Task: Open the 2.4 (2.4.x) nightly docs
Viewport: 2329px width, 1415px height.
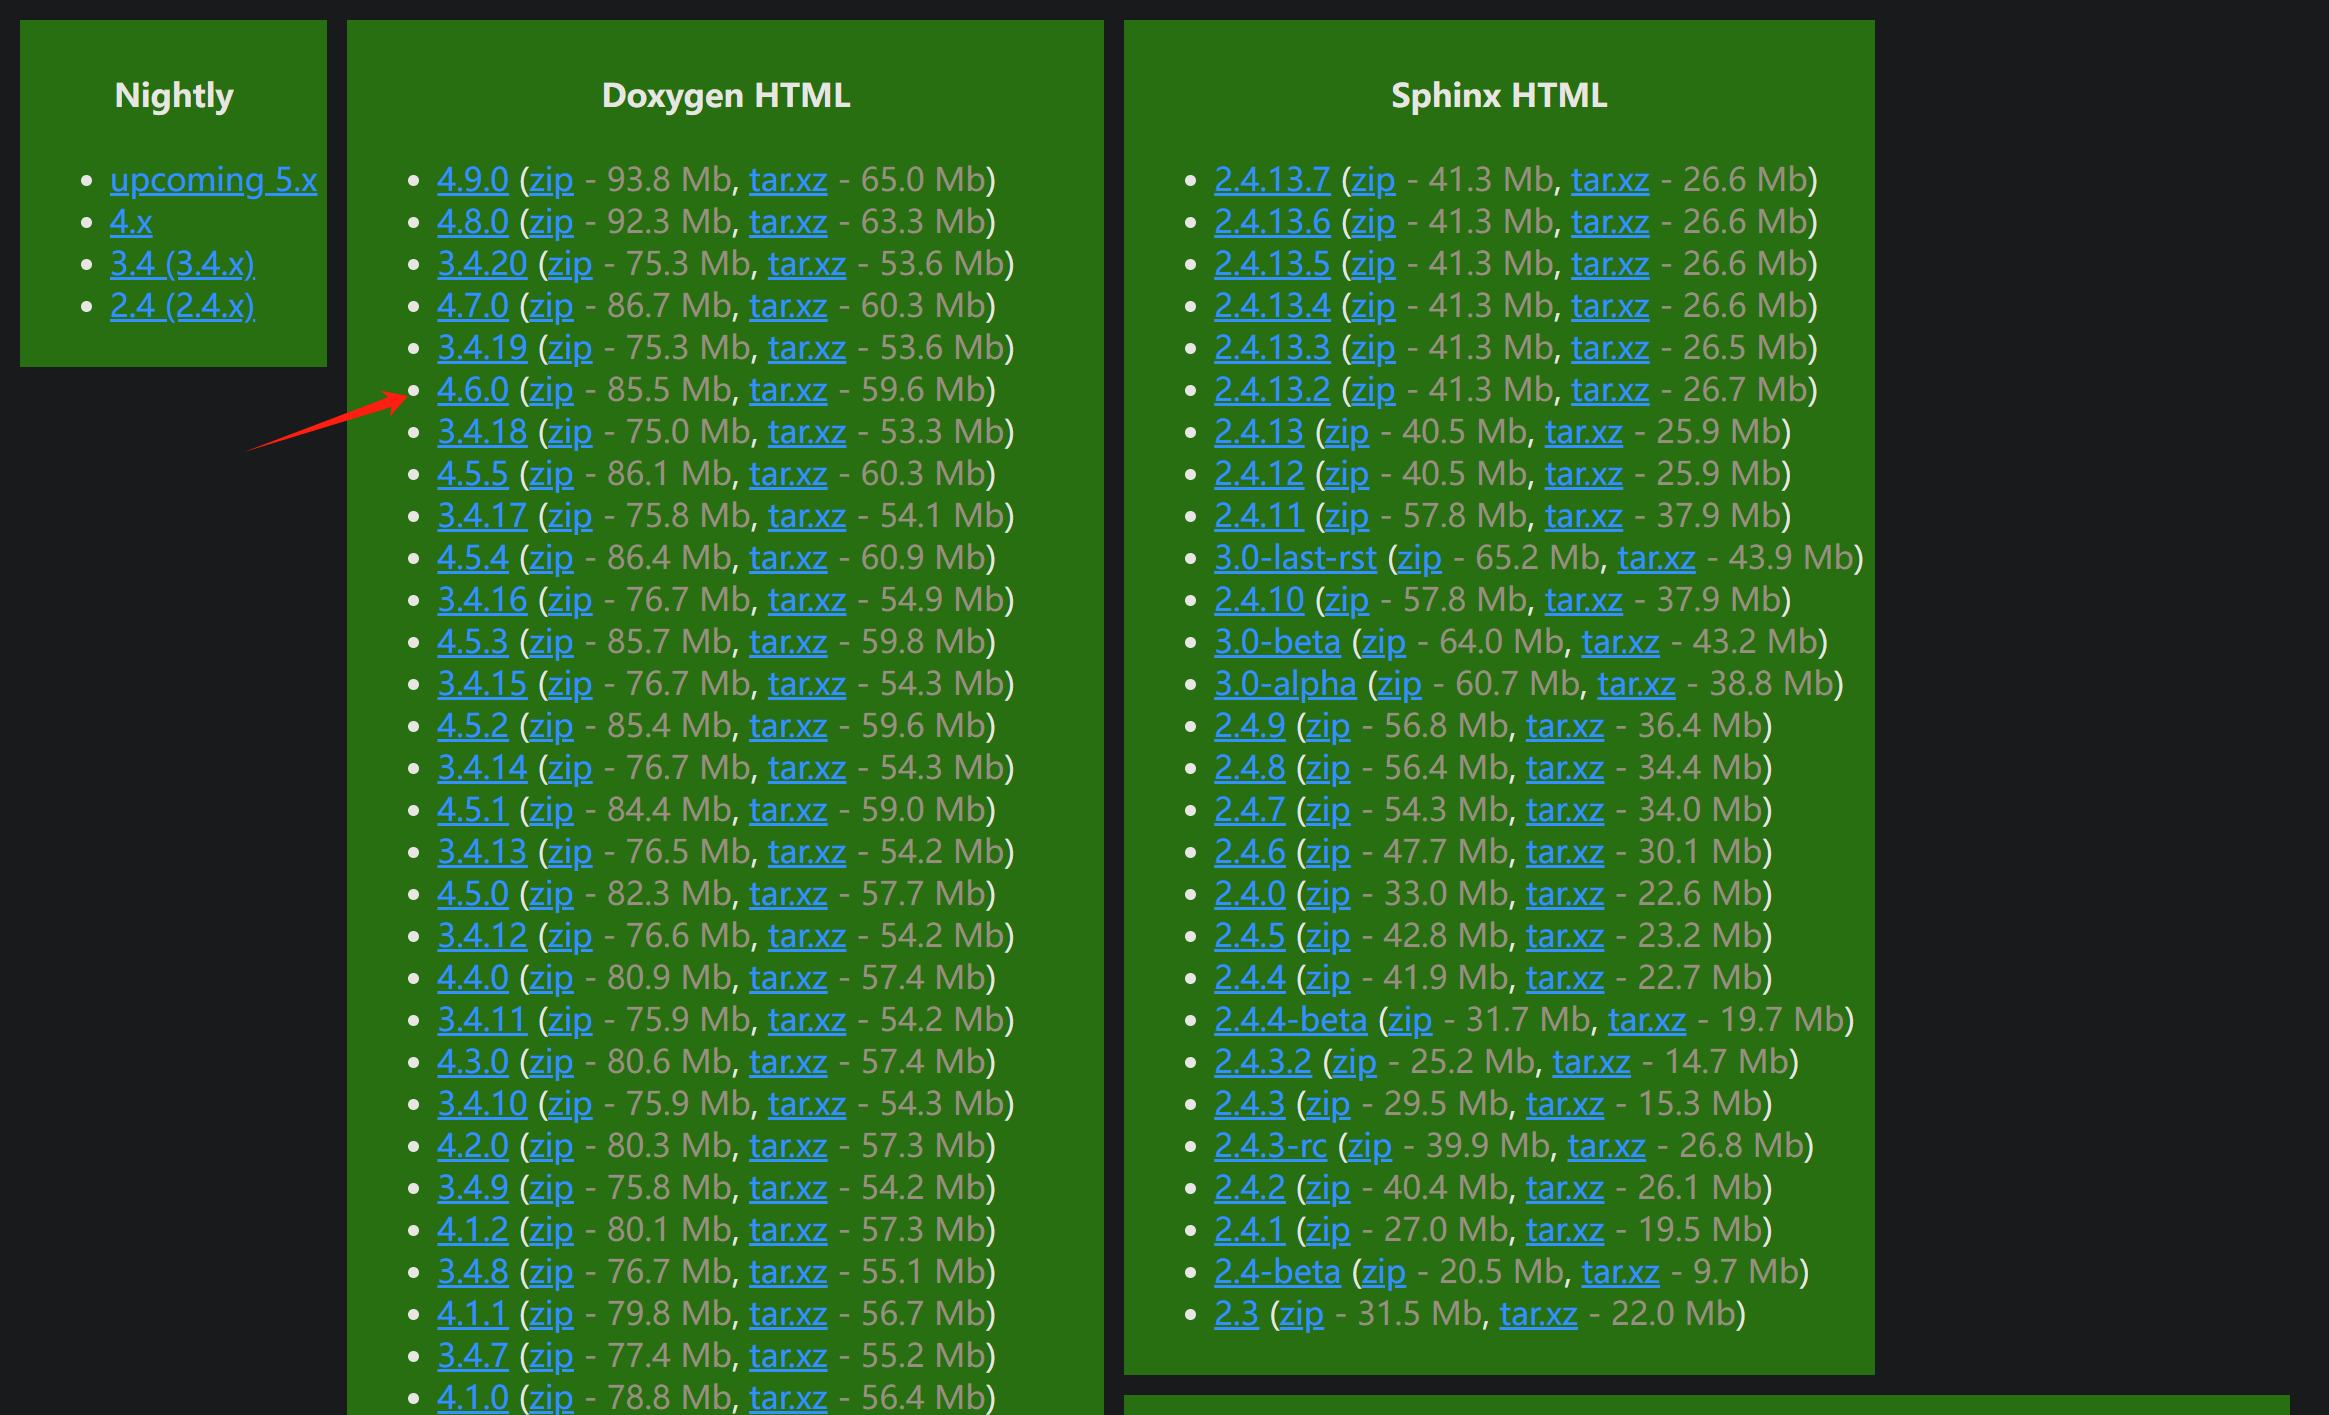Action: [182, 305]
